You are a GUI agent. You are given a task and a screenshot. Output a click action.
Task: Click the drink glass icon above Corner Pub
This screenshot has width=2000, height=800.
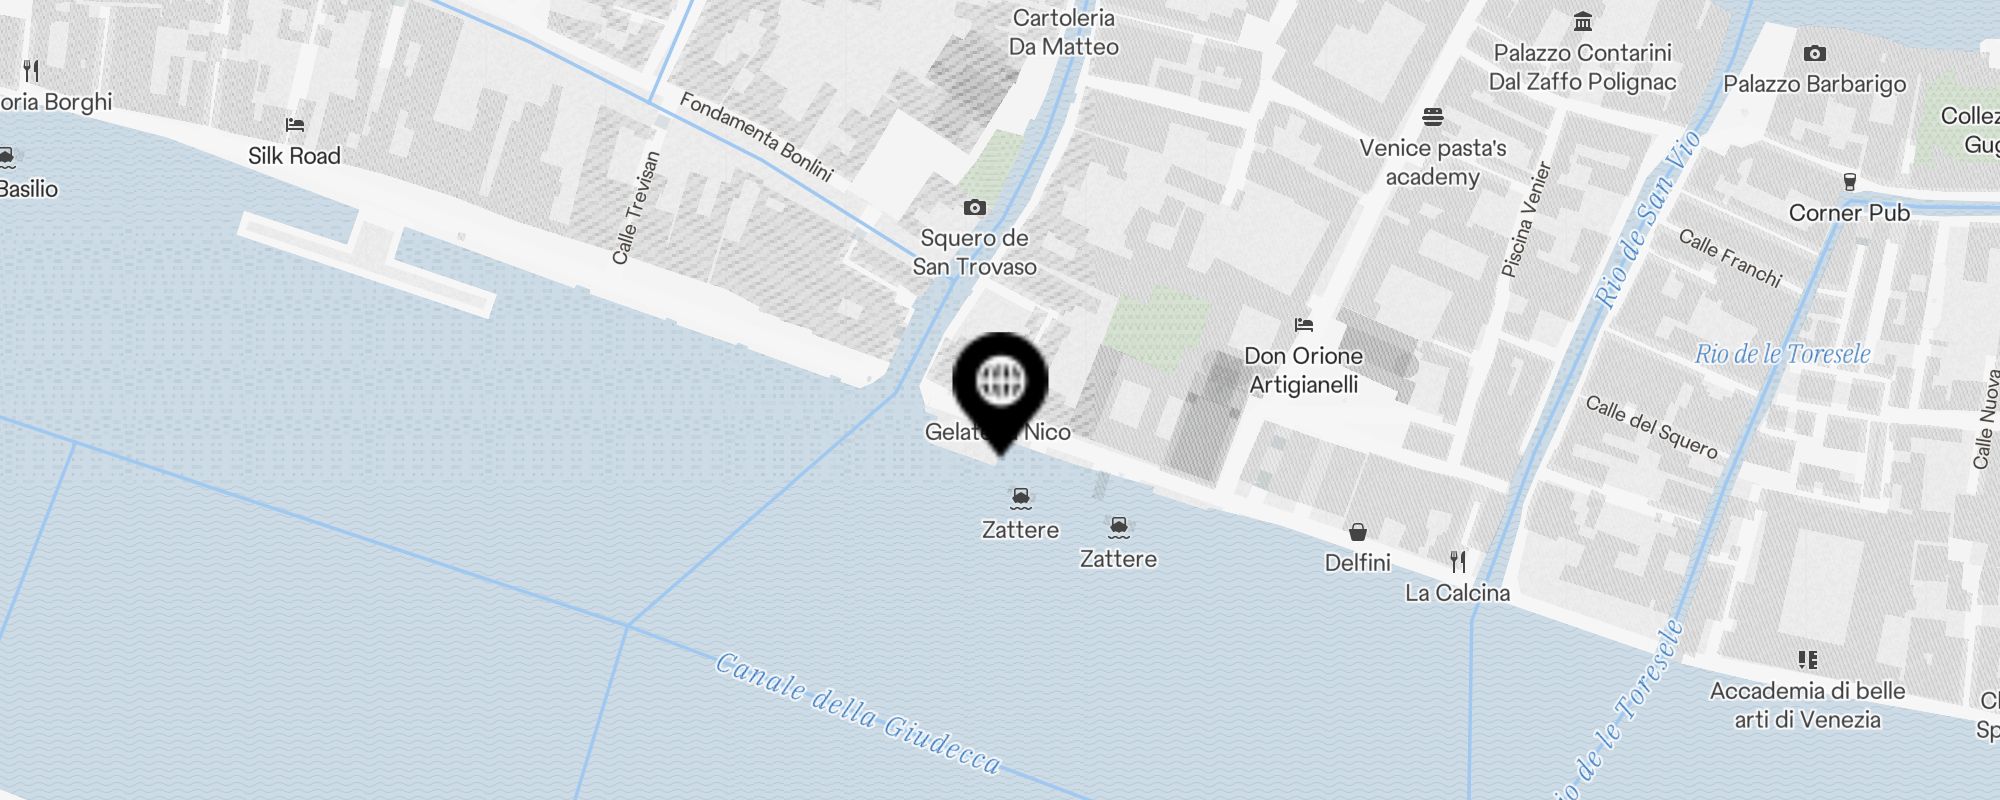coord(1849,182)
